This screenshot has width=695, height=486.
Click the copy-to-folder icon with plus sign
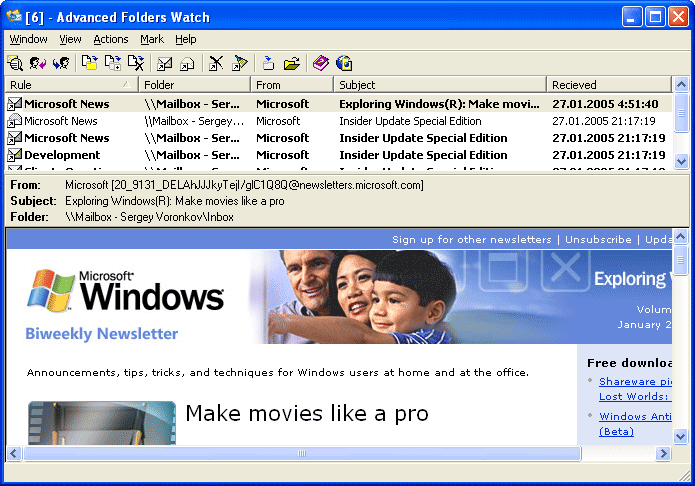tap(113, 63)
